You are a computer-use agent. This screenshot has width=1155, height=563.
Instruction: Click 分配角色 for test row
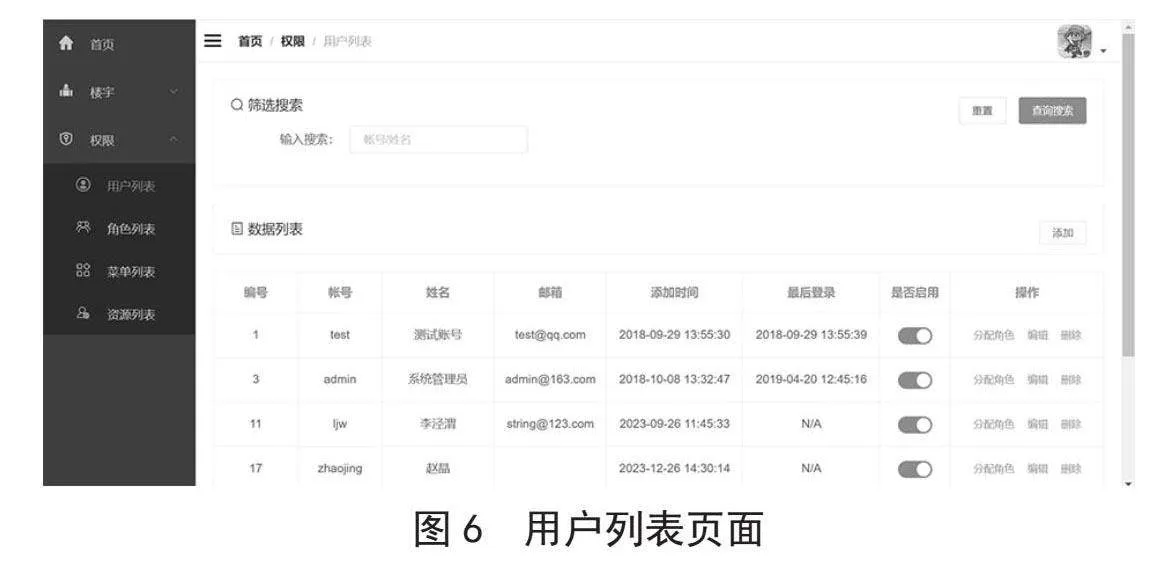click(994, 335)
